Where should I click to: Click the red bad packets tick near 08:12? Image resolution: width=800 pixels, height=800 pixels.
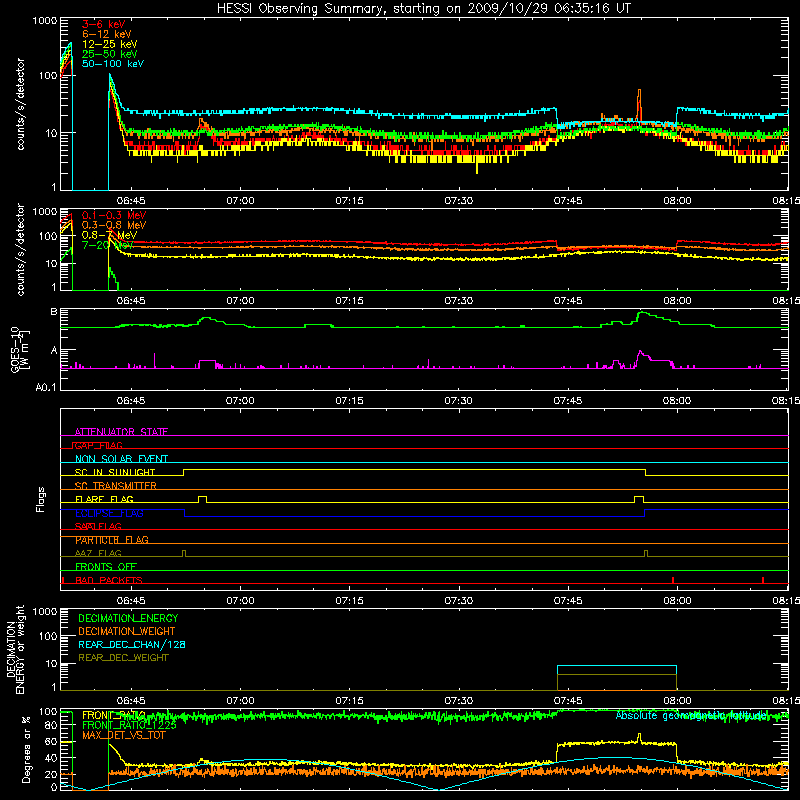pyautogui.click(x=763, y=580)
